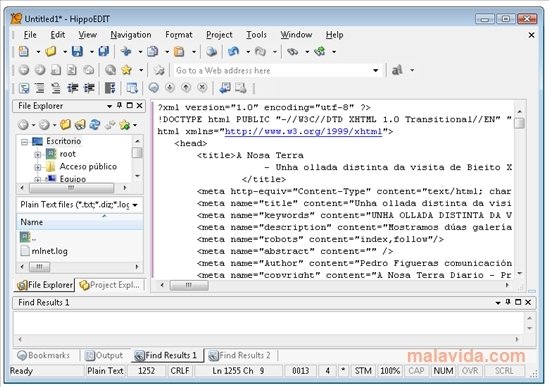549x387 pixels.
Task: Open the web address dropdown
Action: tap(375, 70)
